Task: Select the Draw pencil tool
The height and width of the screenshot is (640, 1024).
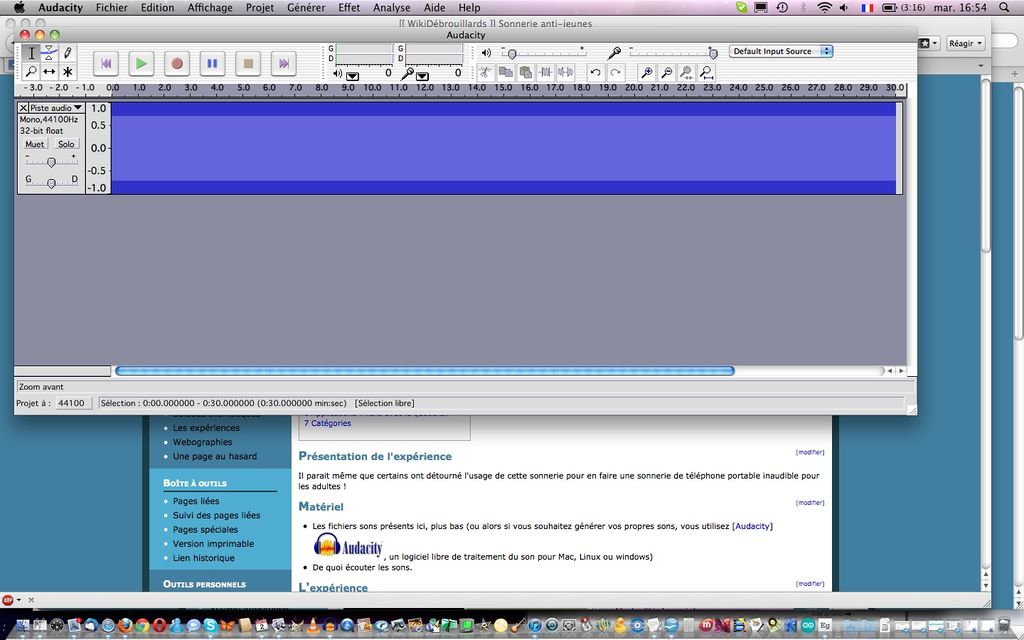Action: pos(67,53)
